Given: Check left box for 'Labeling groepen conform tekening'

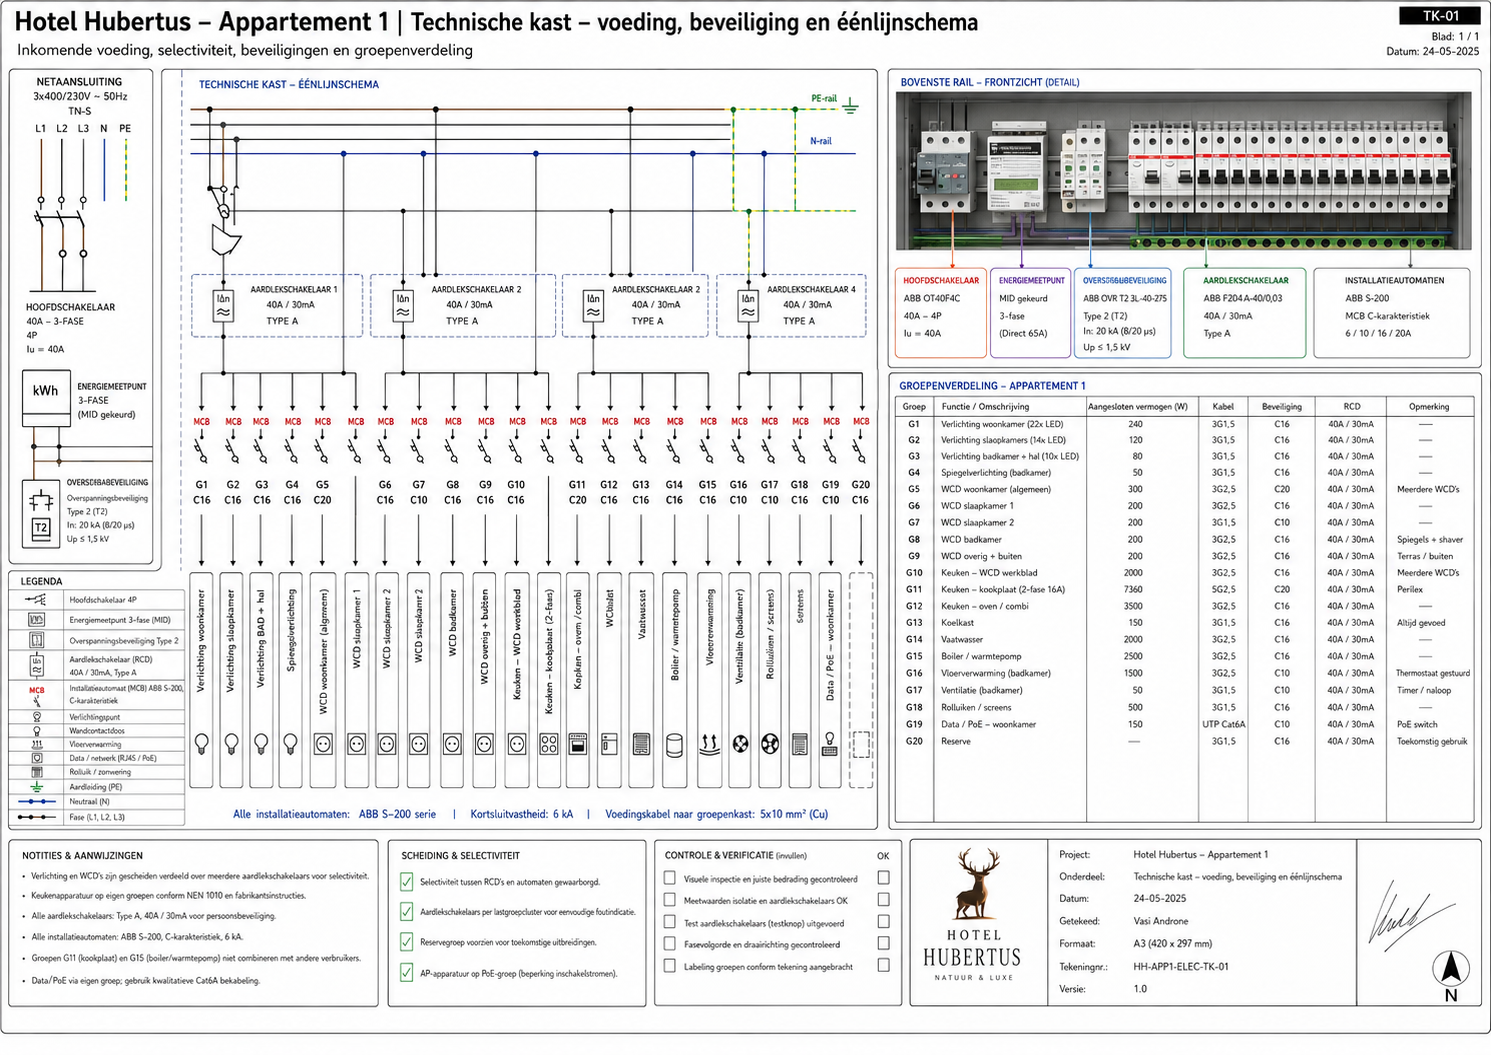Looking at the screenshot, I should 670,966.
